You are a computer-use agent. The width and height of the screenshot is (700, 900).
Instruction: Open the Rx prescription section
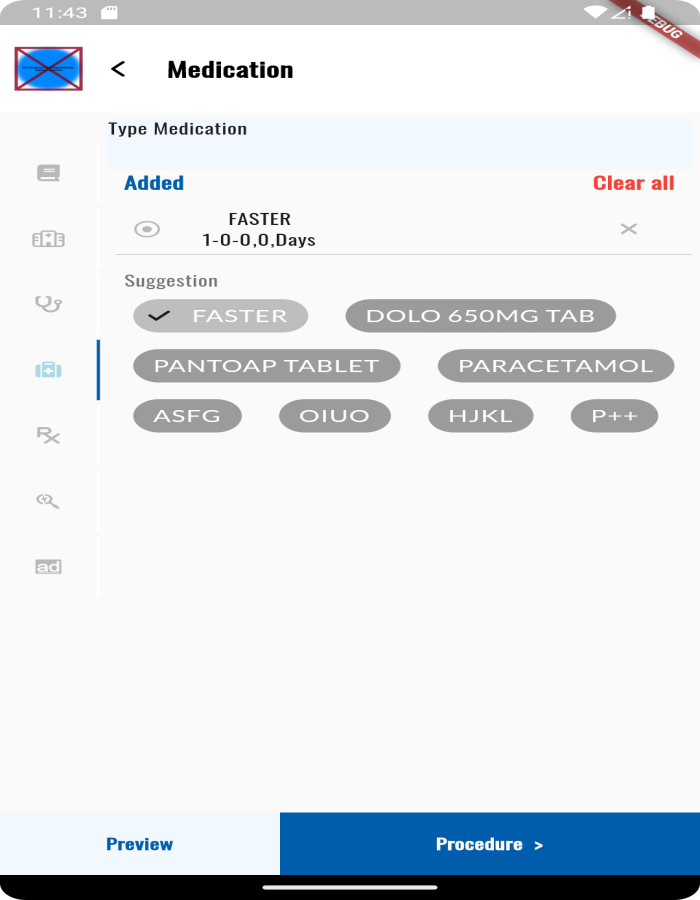[x=47, y=436]
